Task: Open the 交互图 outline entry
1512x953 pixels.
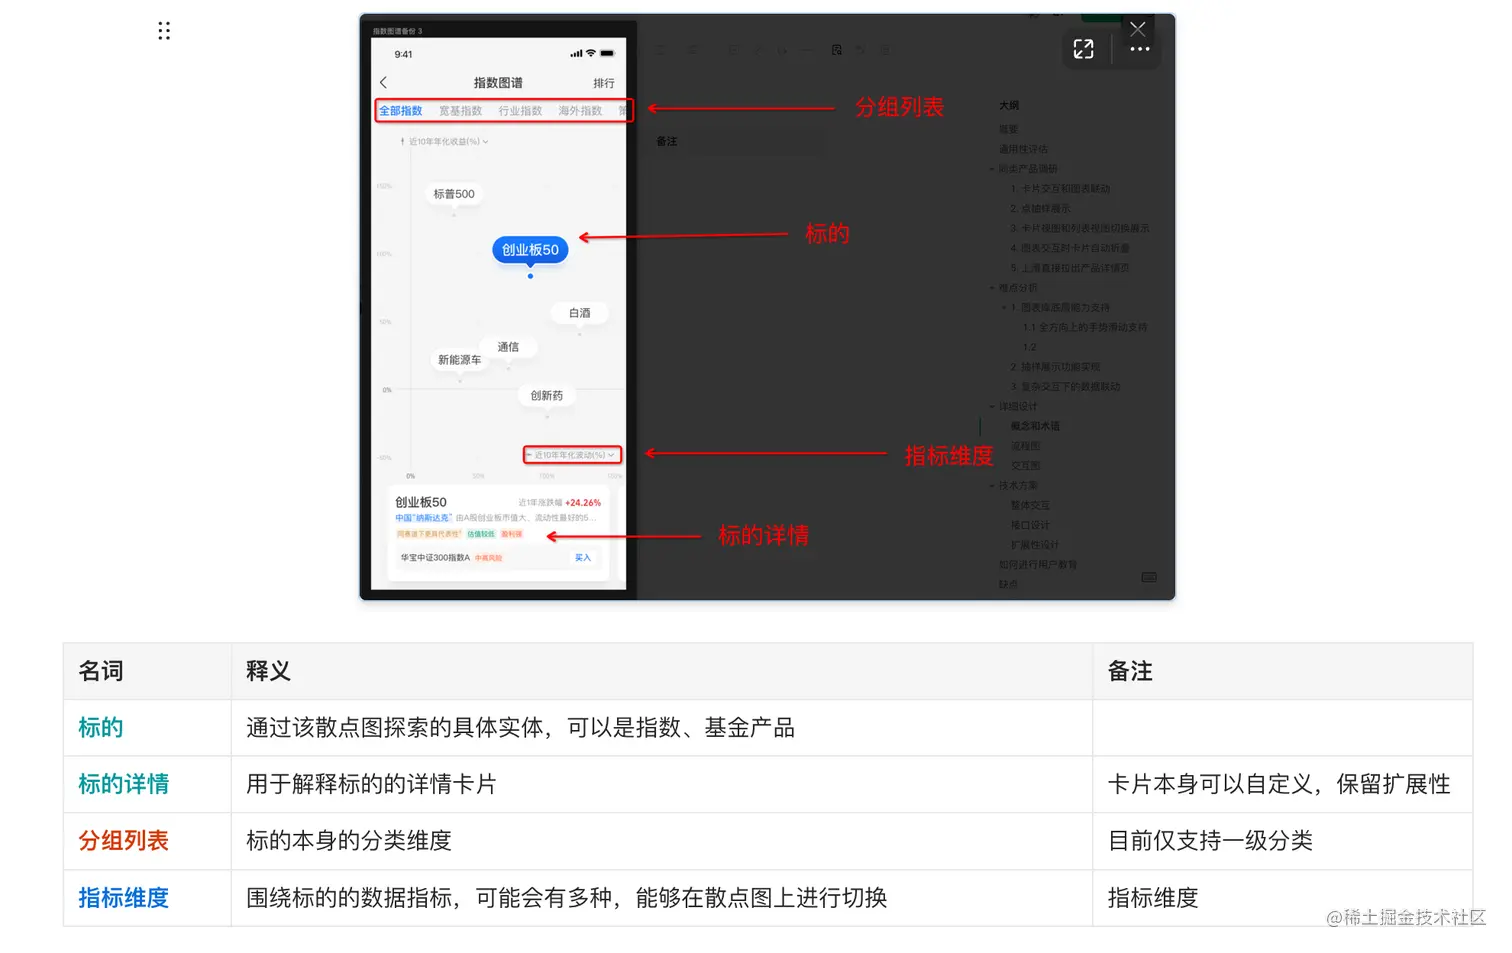Action: click(x=1026, y=466)
